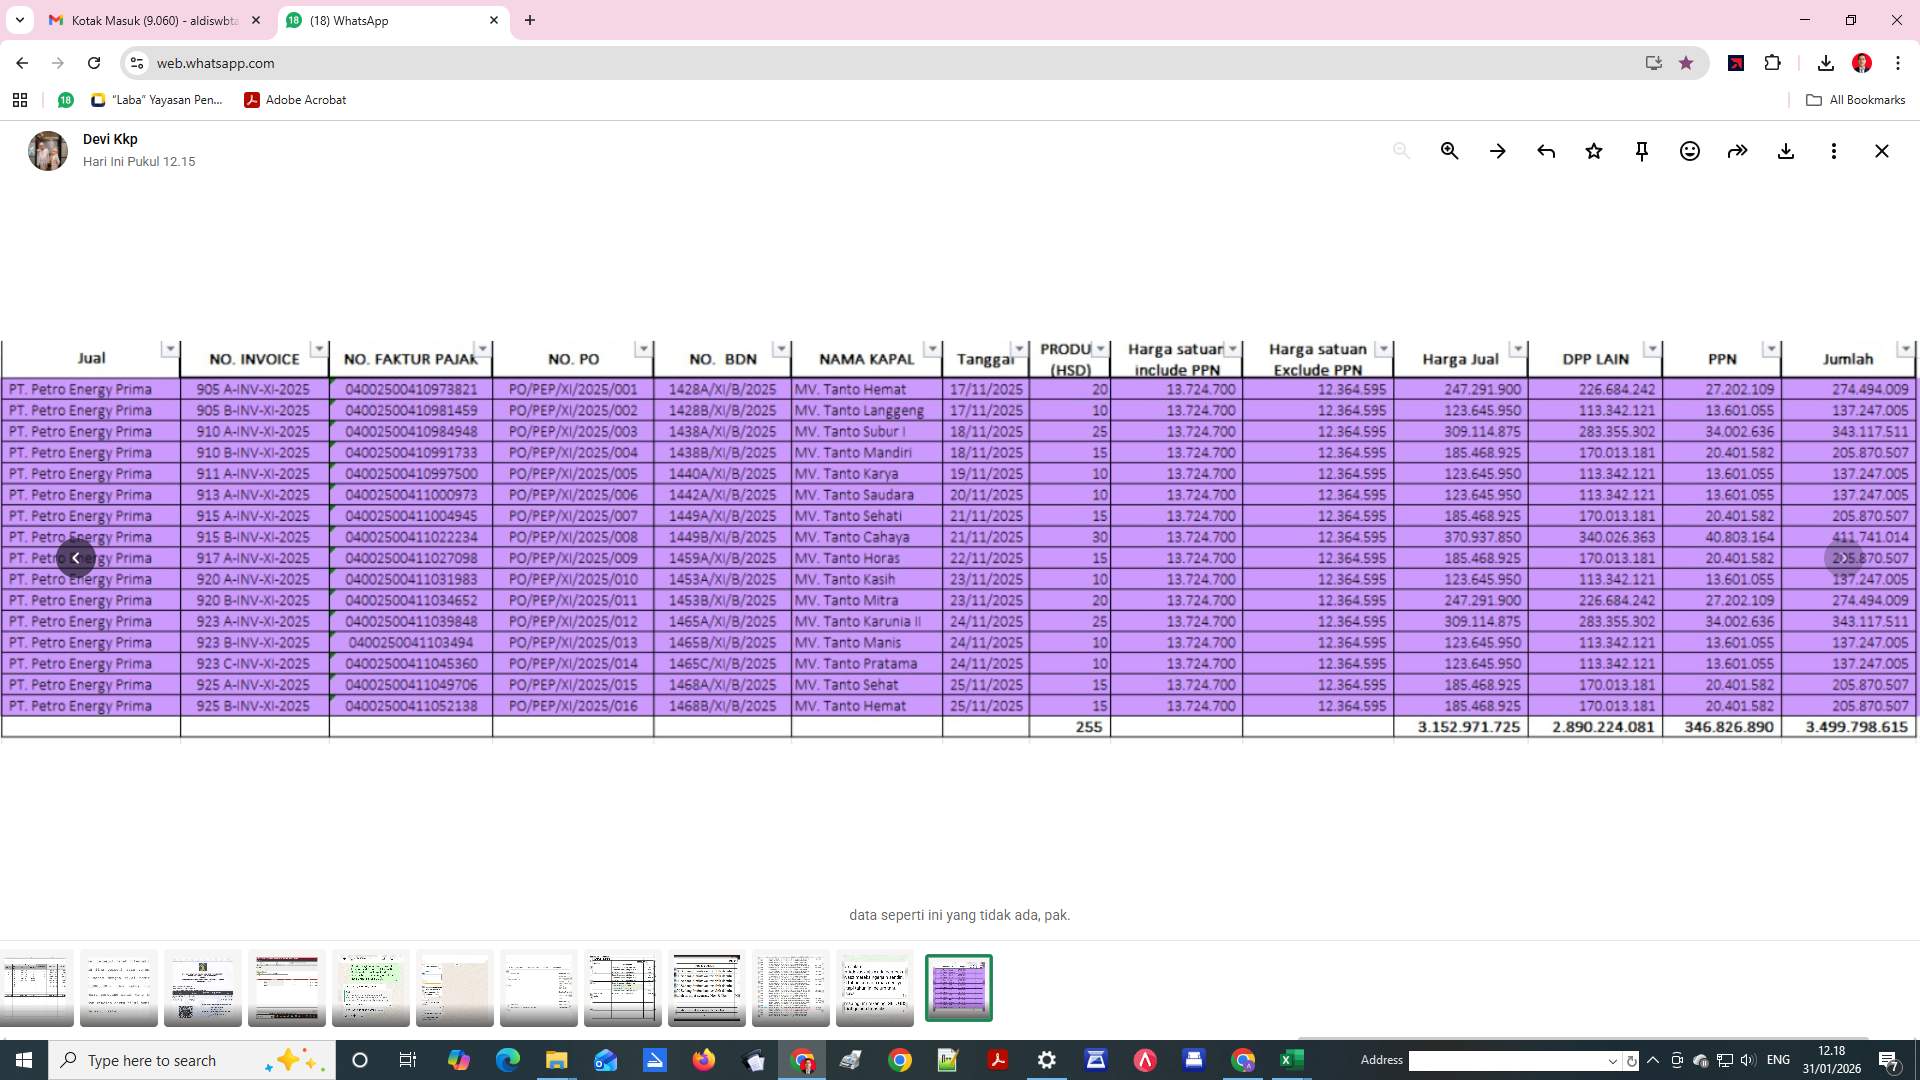Open the Chrome three-dot menu
1920x1080 pixels.
click(x=1898, y=63)
